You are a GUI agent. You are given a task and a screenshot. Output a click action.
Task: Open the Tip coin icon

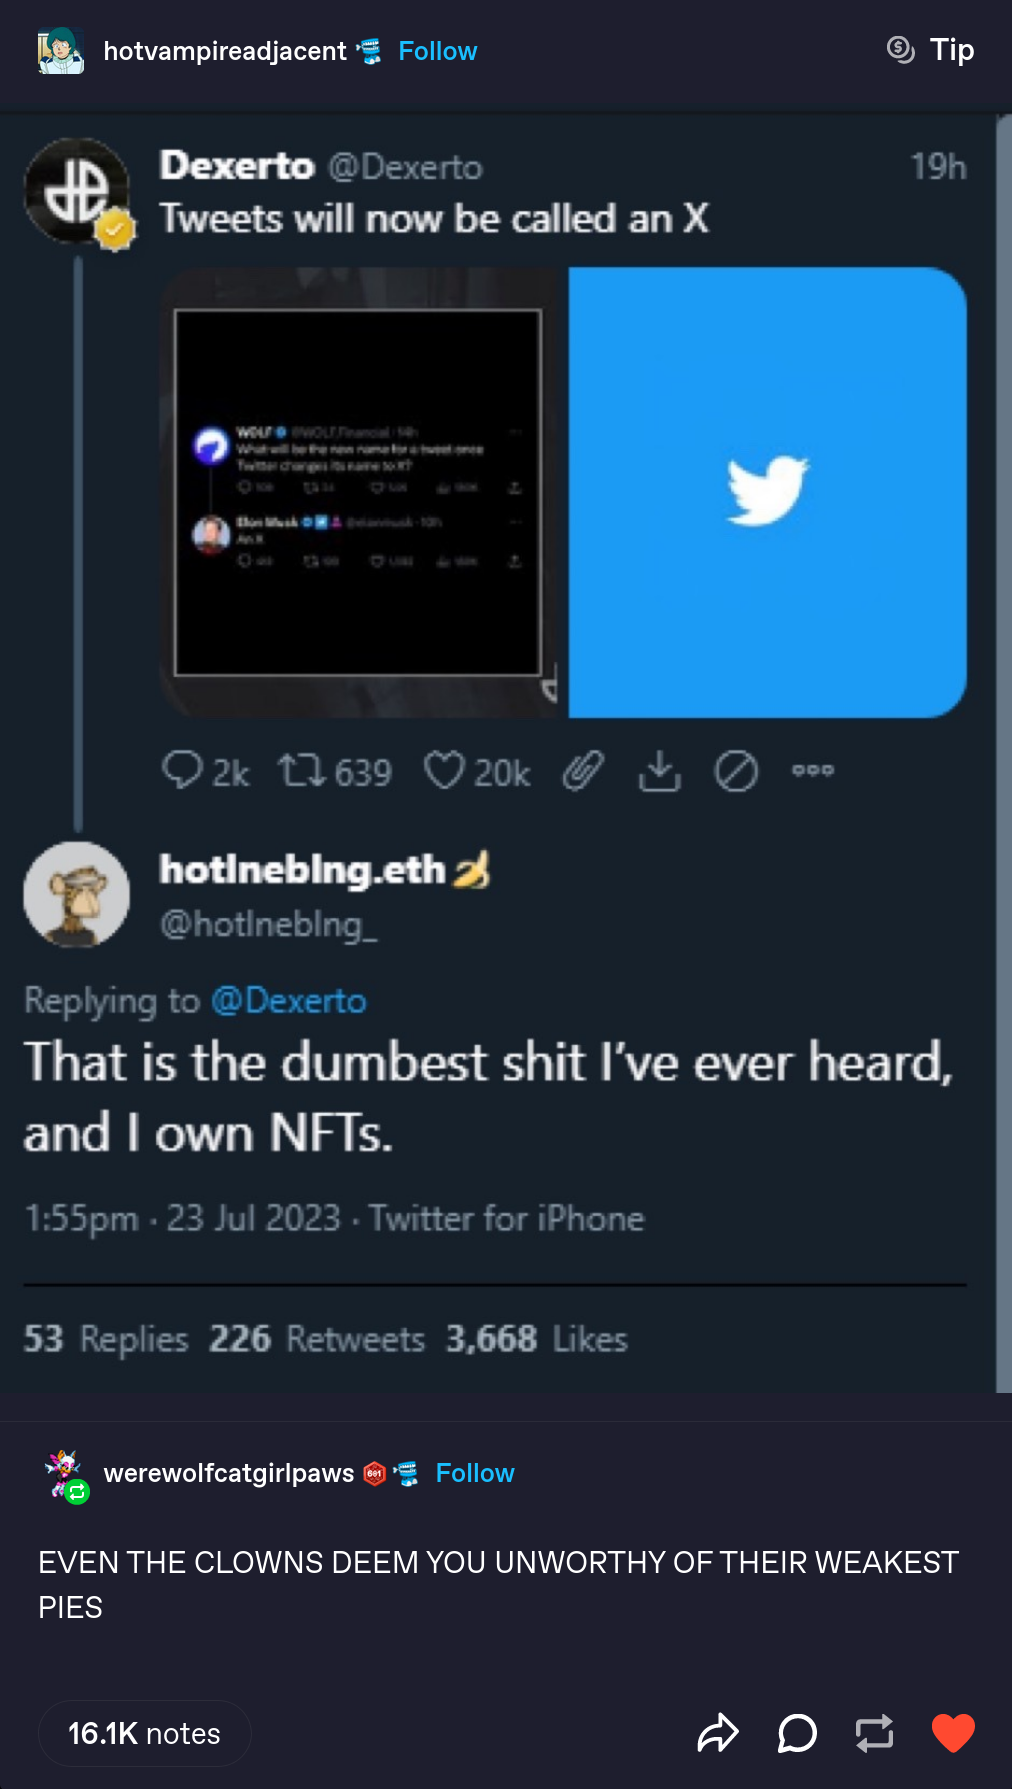900,49
